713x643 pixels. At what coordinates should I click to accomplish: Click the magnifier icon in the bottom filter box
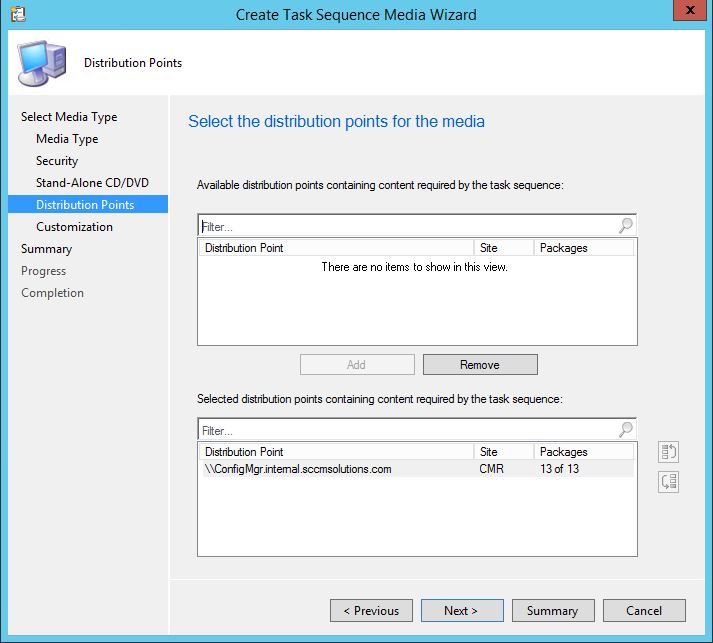point(626,430)
